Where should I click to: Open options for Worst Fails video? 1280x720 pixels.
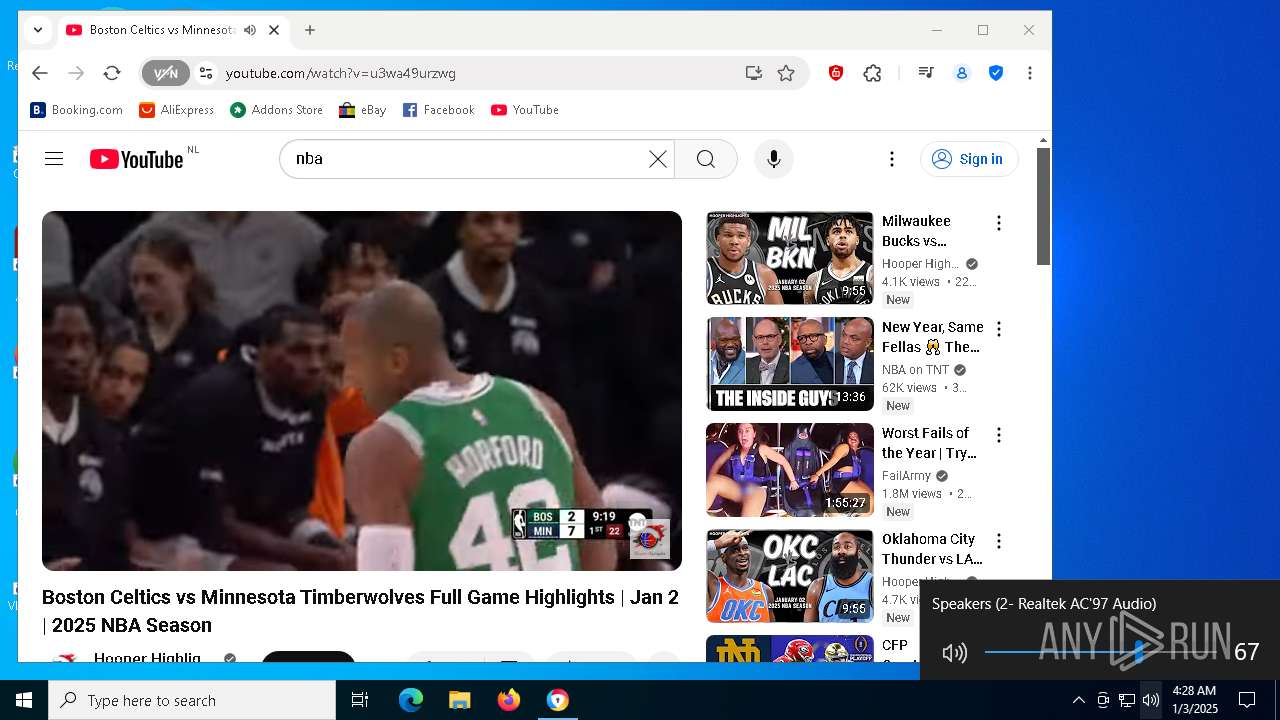(998, 435)
